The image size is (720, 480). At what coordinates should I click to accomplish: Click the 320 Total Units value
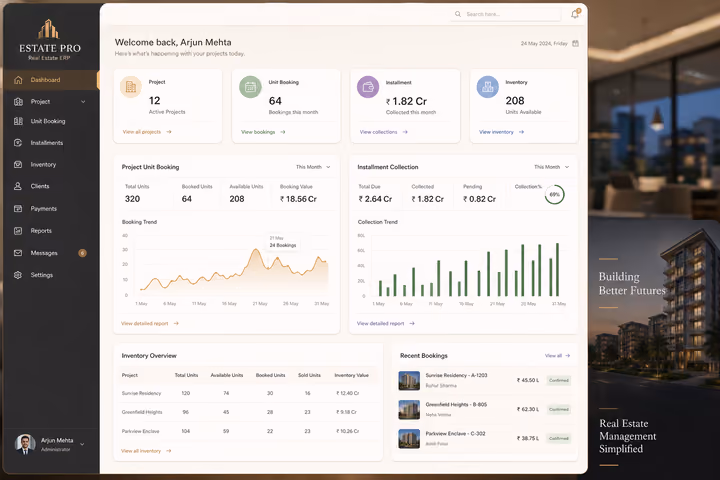pos(132,199)
